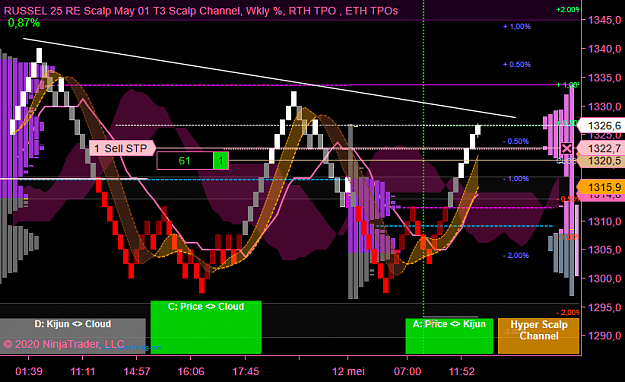Click the 1335,0 price axis label

pyautogui.click(x=604, y=78)
